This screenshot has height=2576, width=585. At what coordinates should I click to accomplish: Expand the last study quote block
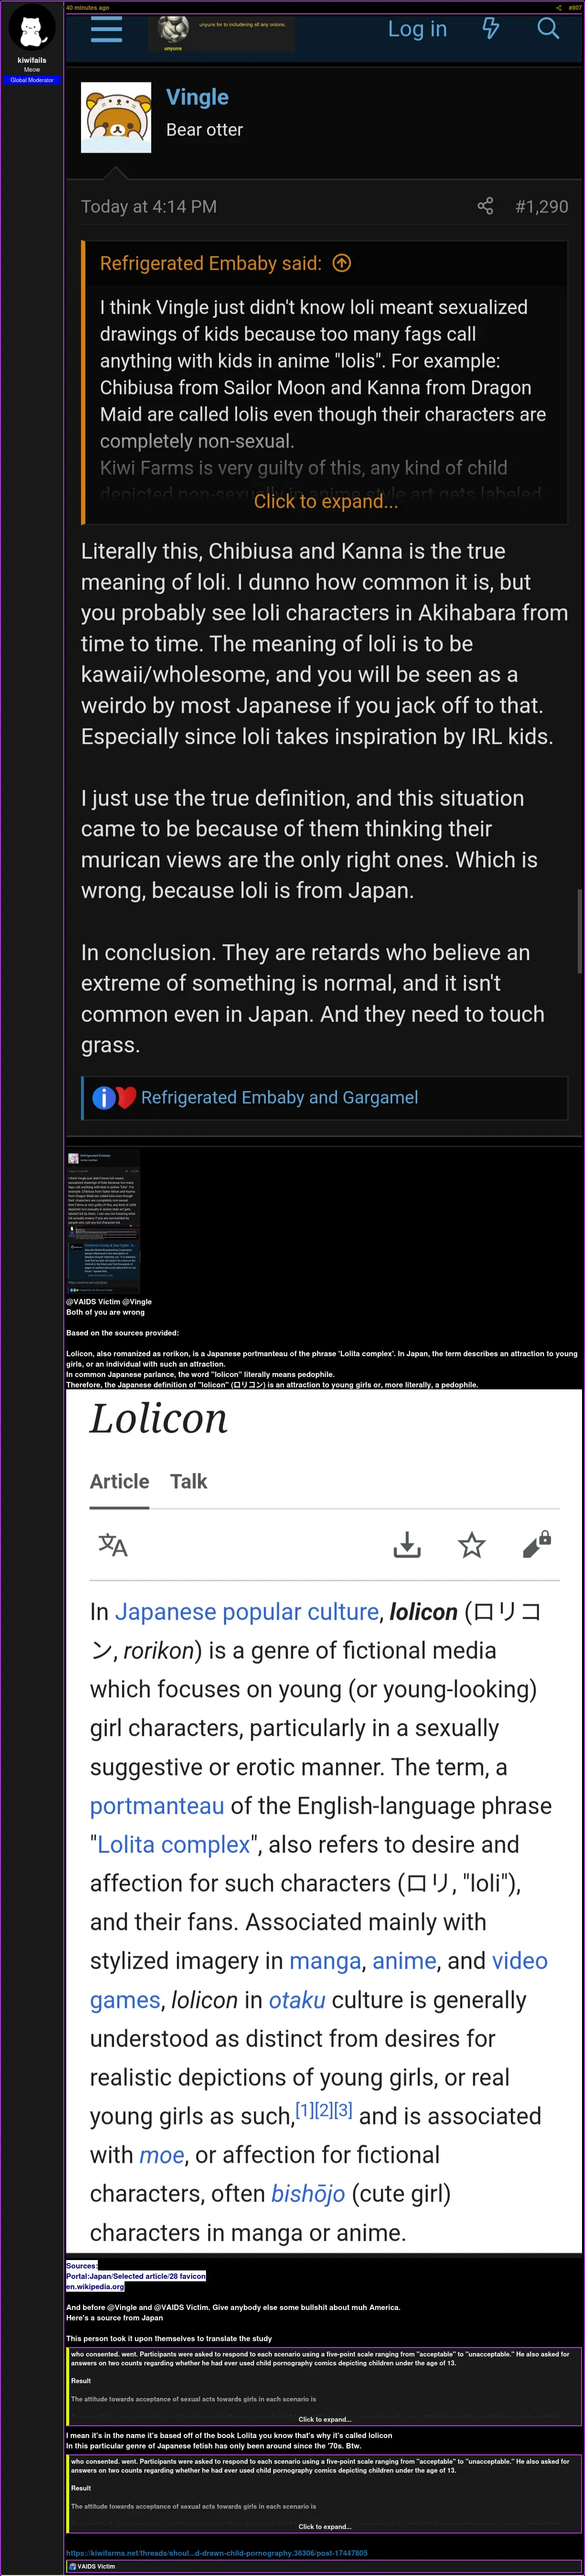[325, 2526]
